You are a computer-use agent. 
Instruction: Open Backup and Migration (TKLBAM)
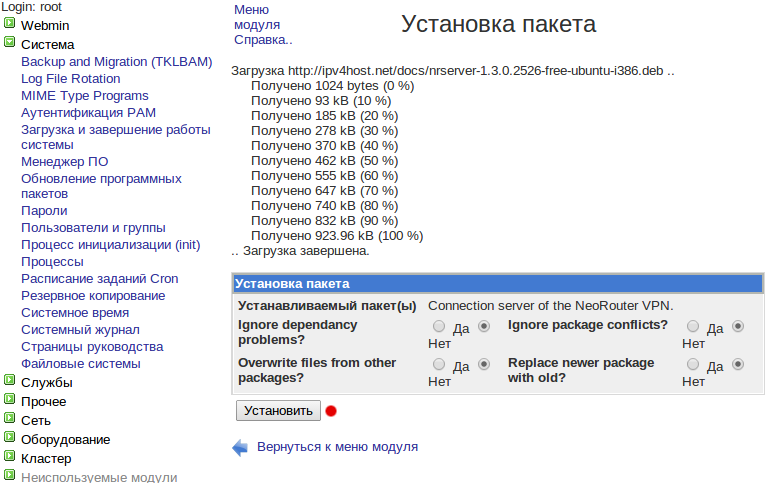(x=117, y=62)
